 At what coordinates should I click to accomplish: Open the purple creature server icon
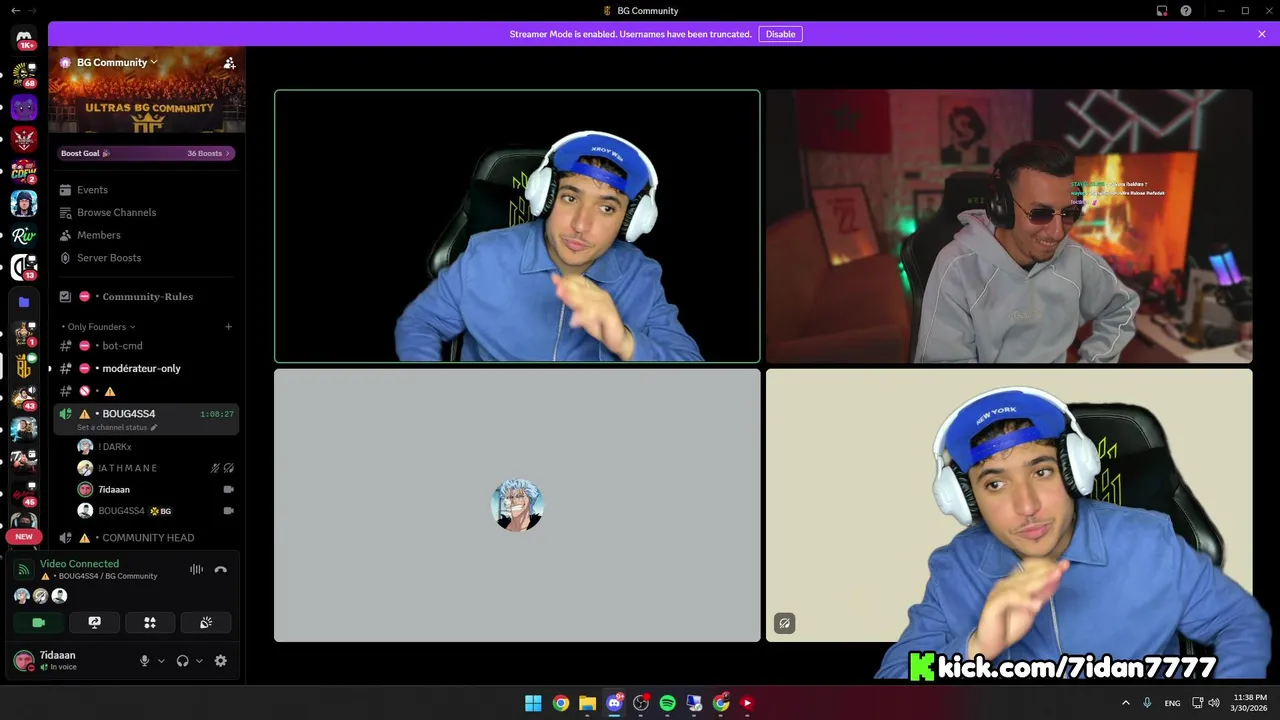(24, 107)
